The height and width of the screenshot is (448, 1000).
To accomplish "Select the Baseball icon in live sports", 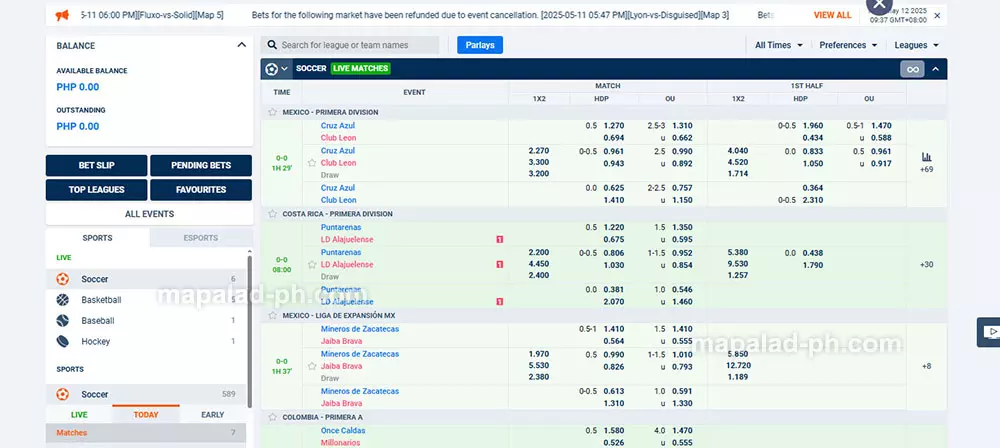I will click(x=63, y=321).
